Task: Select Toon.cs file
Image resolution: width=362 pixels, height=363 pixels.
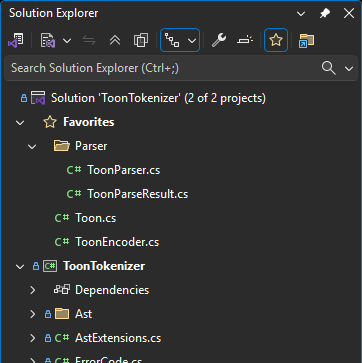Action: (x=96, y=218)
